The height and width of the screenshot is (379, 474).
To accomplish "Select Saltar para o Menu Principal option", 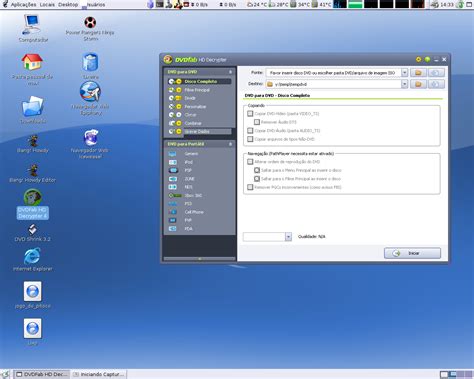I will pyautogui.click(x=257, y=170).
